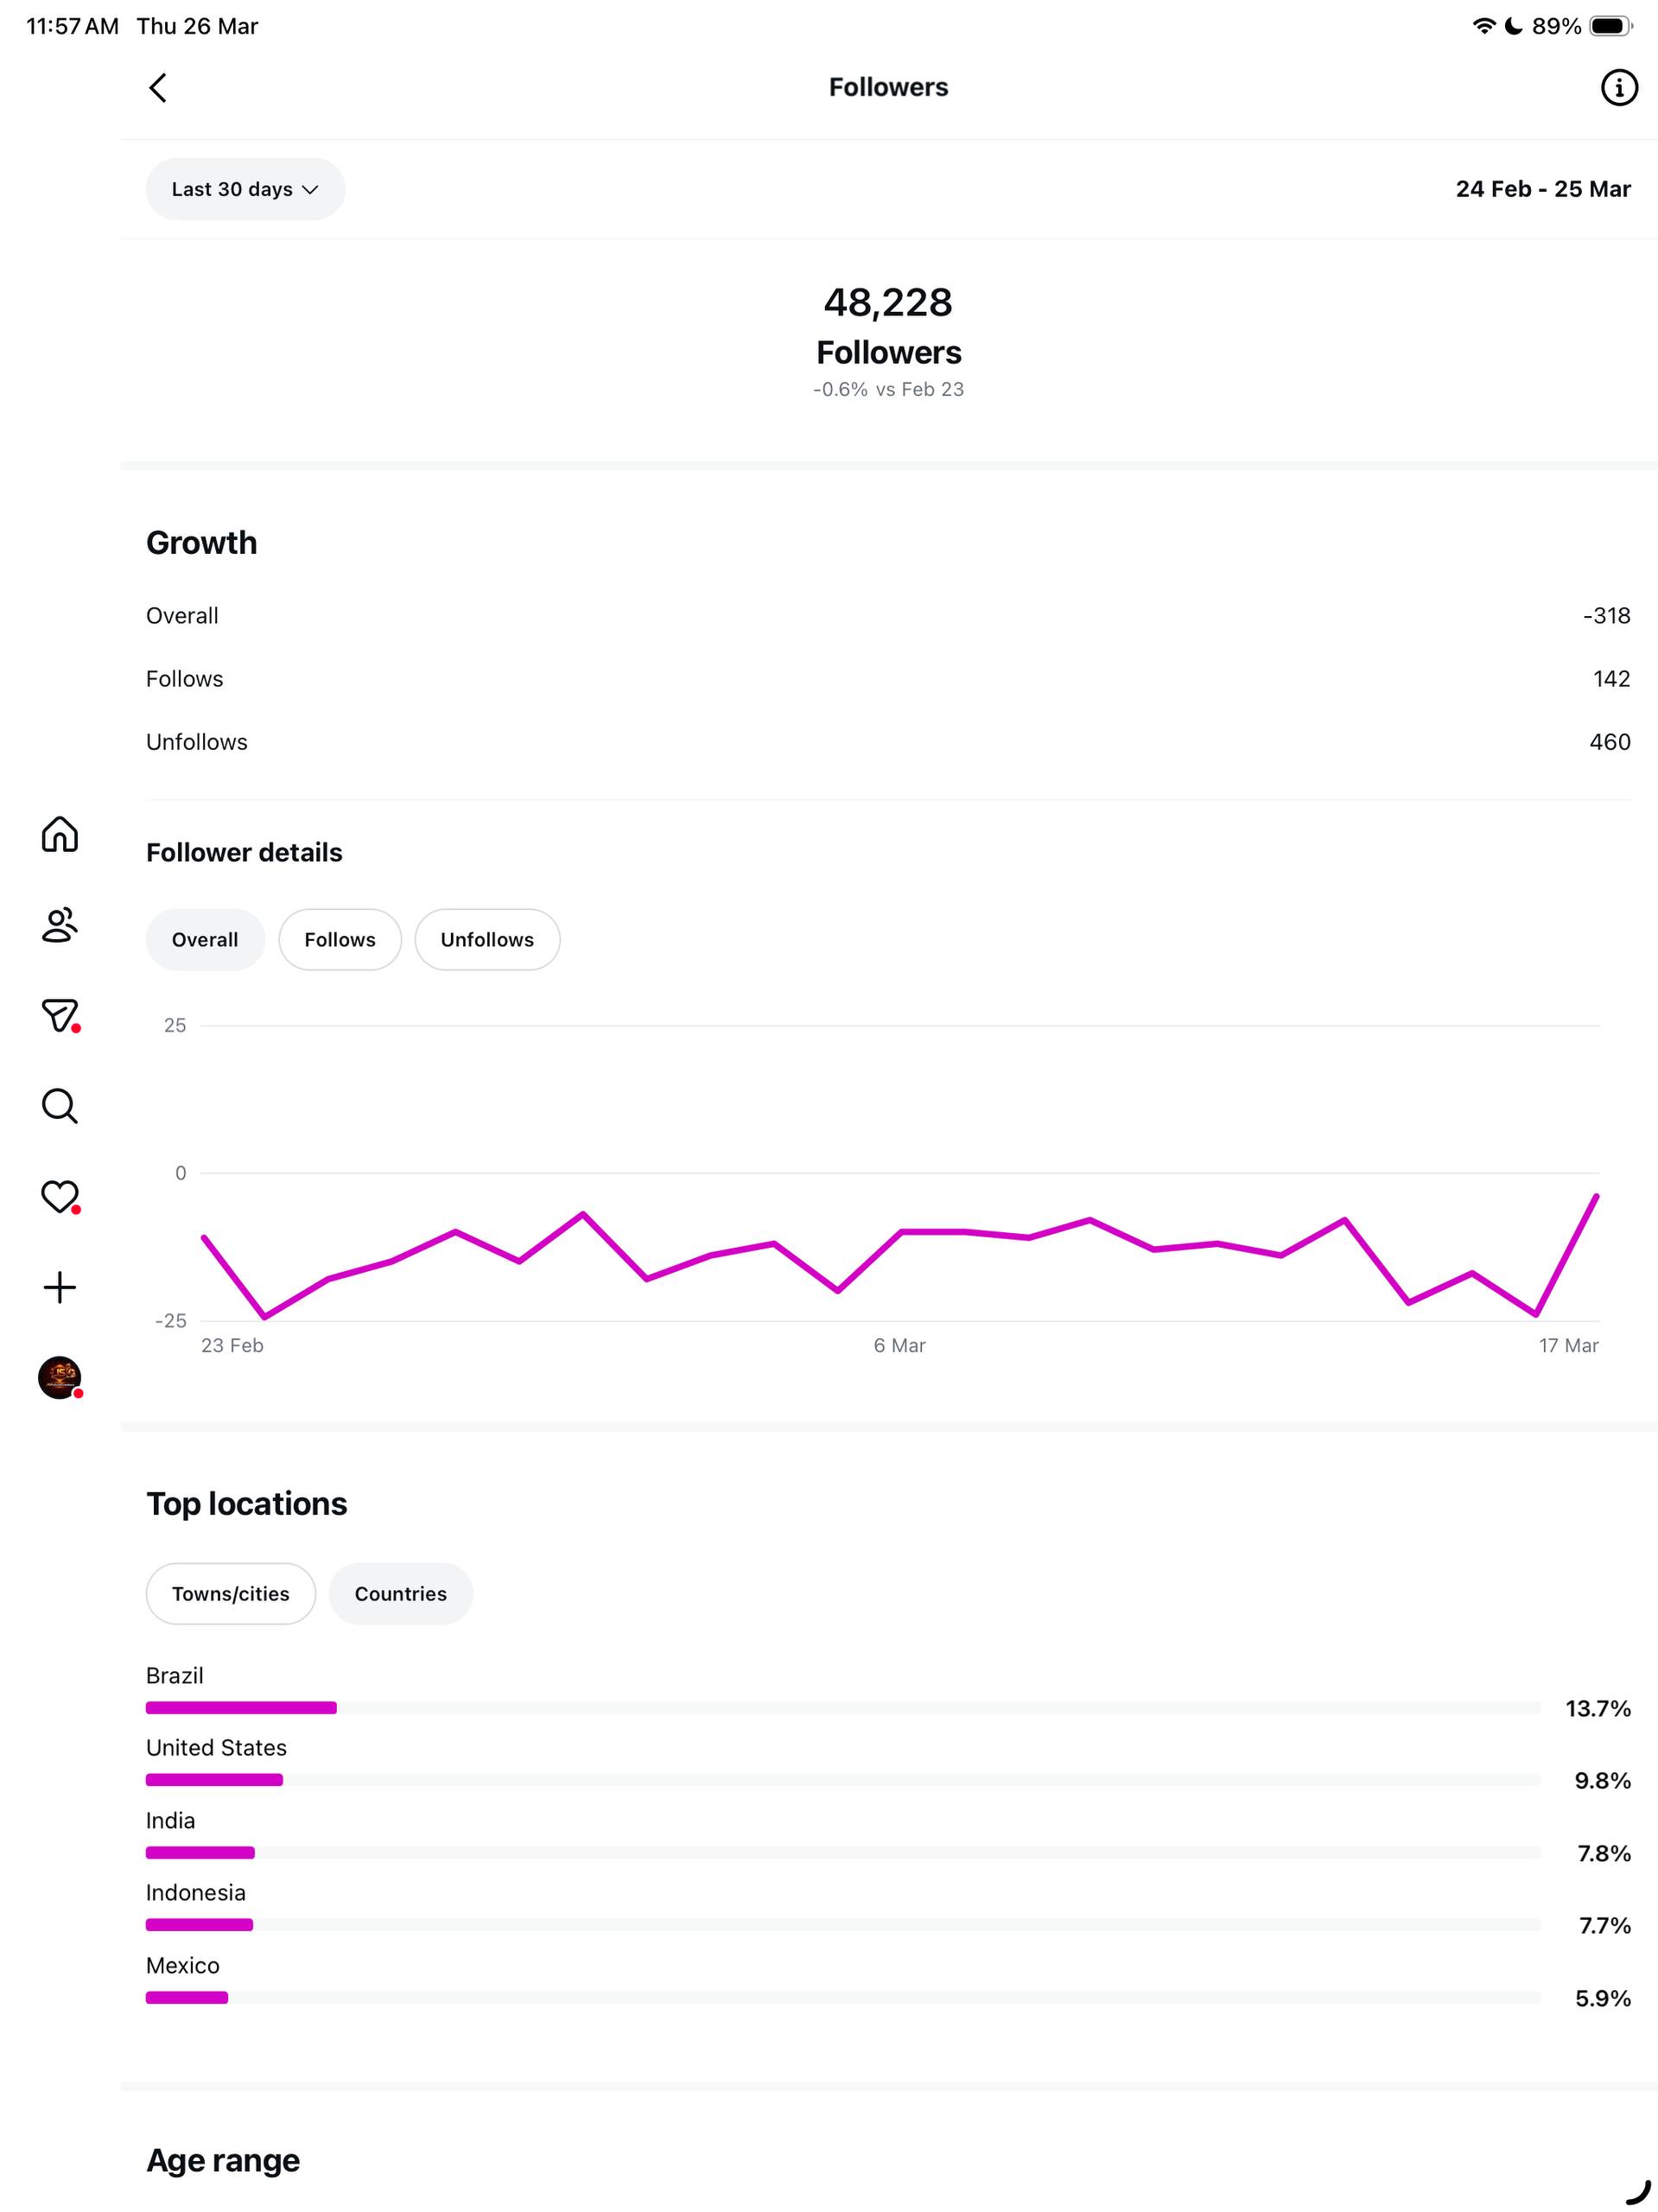
Task: Go back using the back arrow
Action: 158,88
